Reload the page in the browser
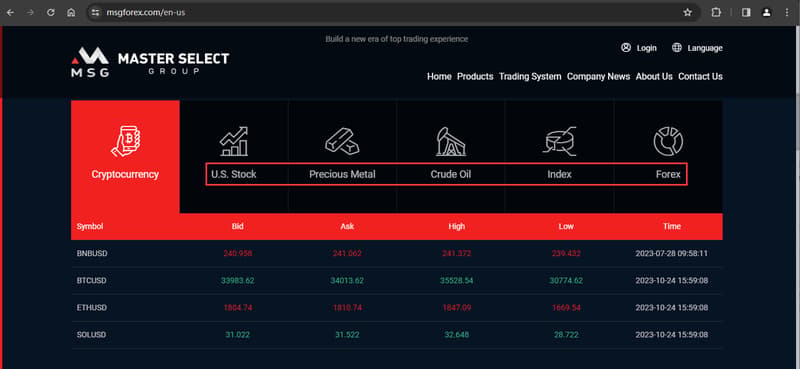Screen dimensions: 800x369 51,13
